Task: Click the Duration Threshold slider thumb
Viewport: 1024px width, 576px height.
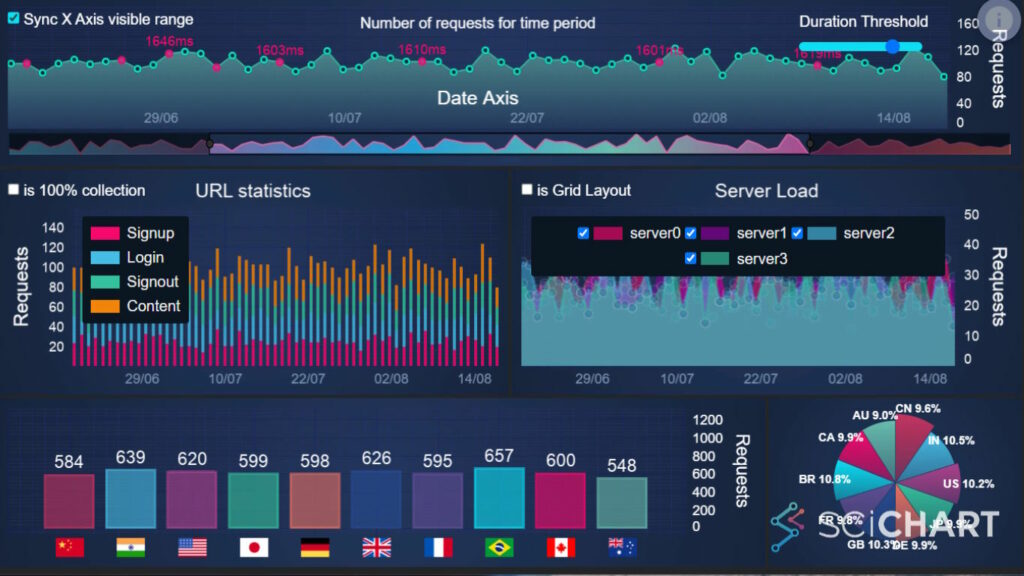Action: click(891, 45)
